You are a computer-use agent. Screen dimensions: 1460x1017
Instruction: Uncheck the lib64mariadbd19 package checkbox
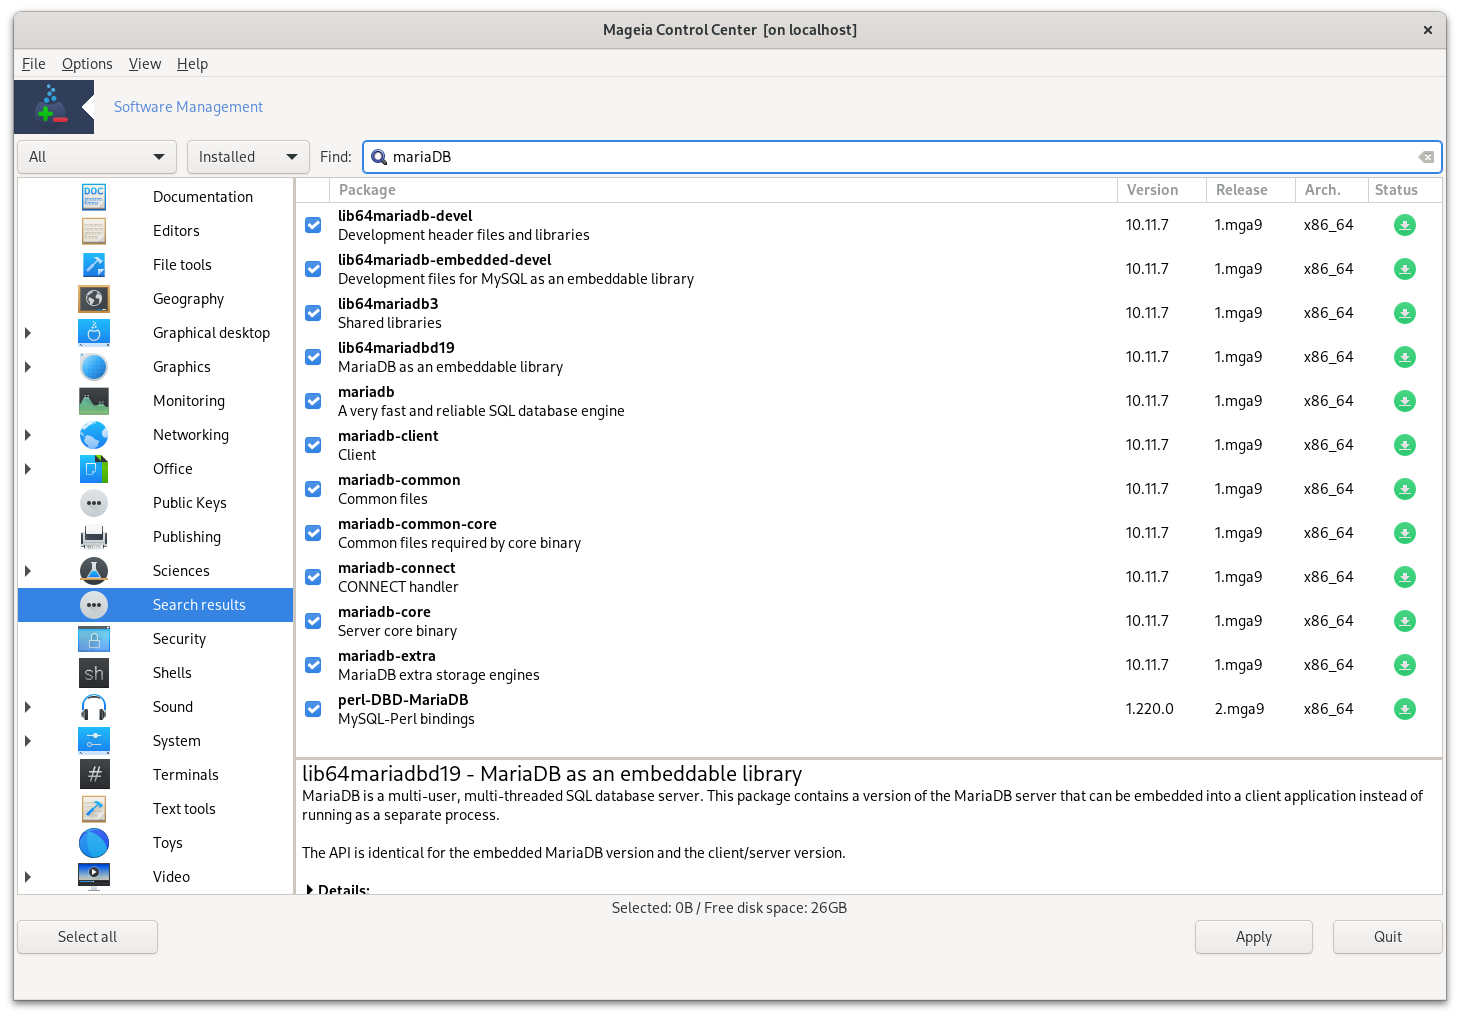tap(313, 357)
